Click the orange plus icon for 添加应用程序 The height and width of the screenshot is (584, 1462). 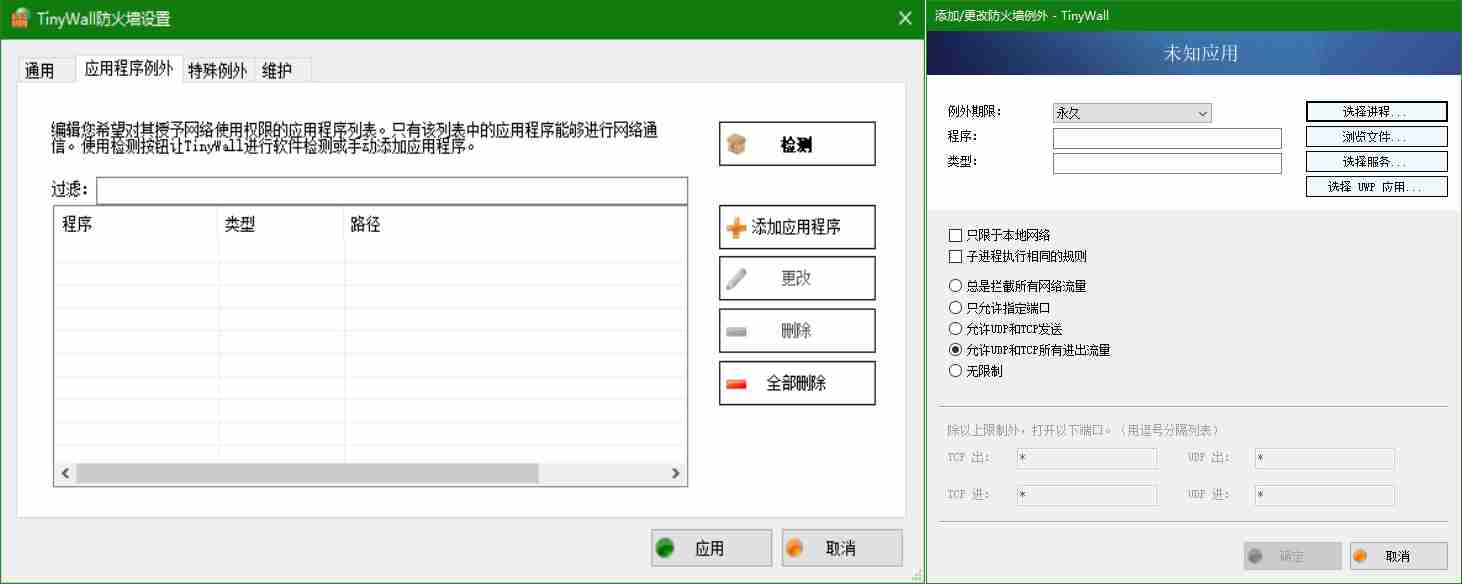click(x=736, y=228)
